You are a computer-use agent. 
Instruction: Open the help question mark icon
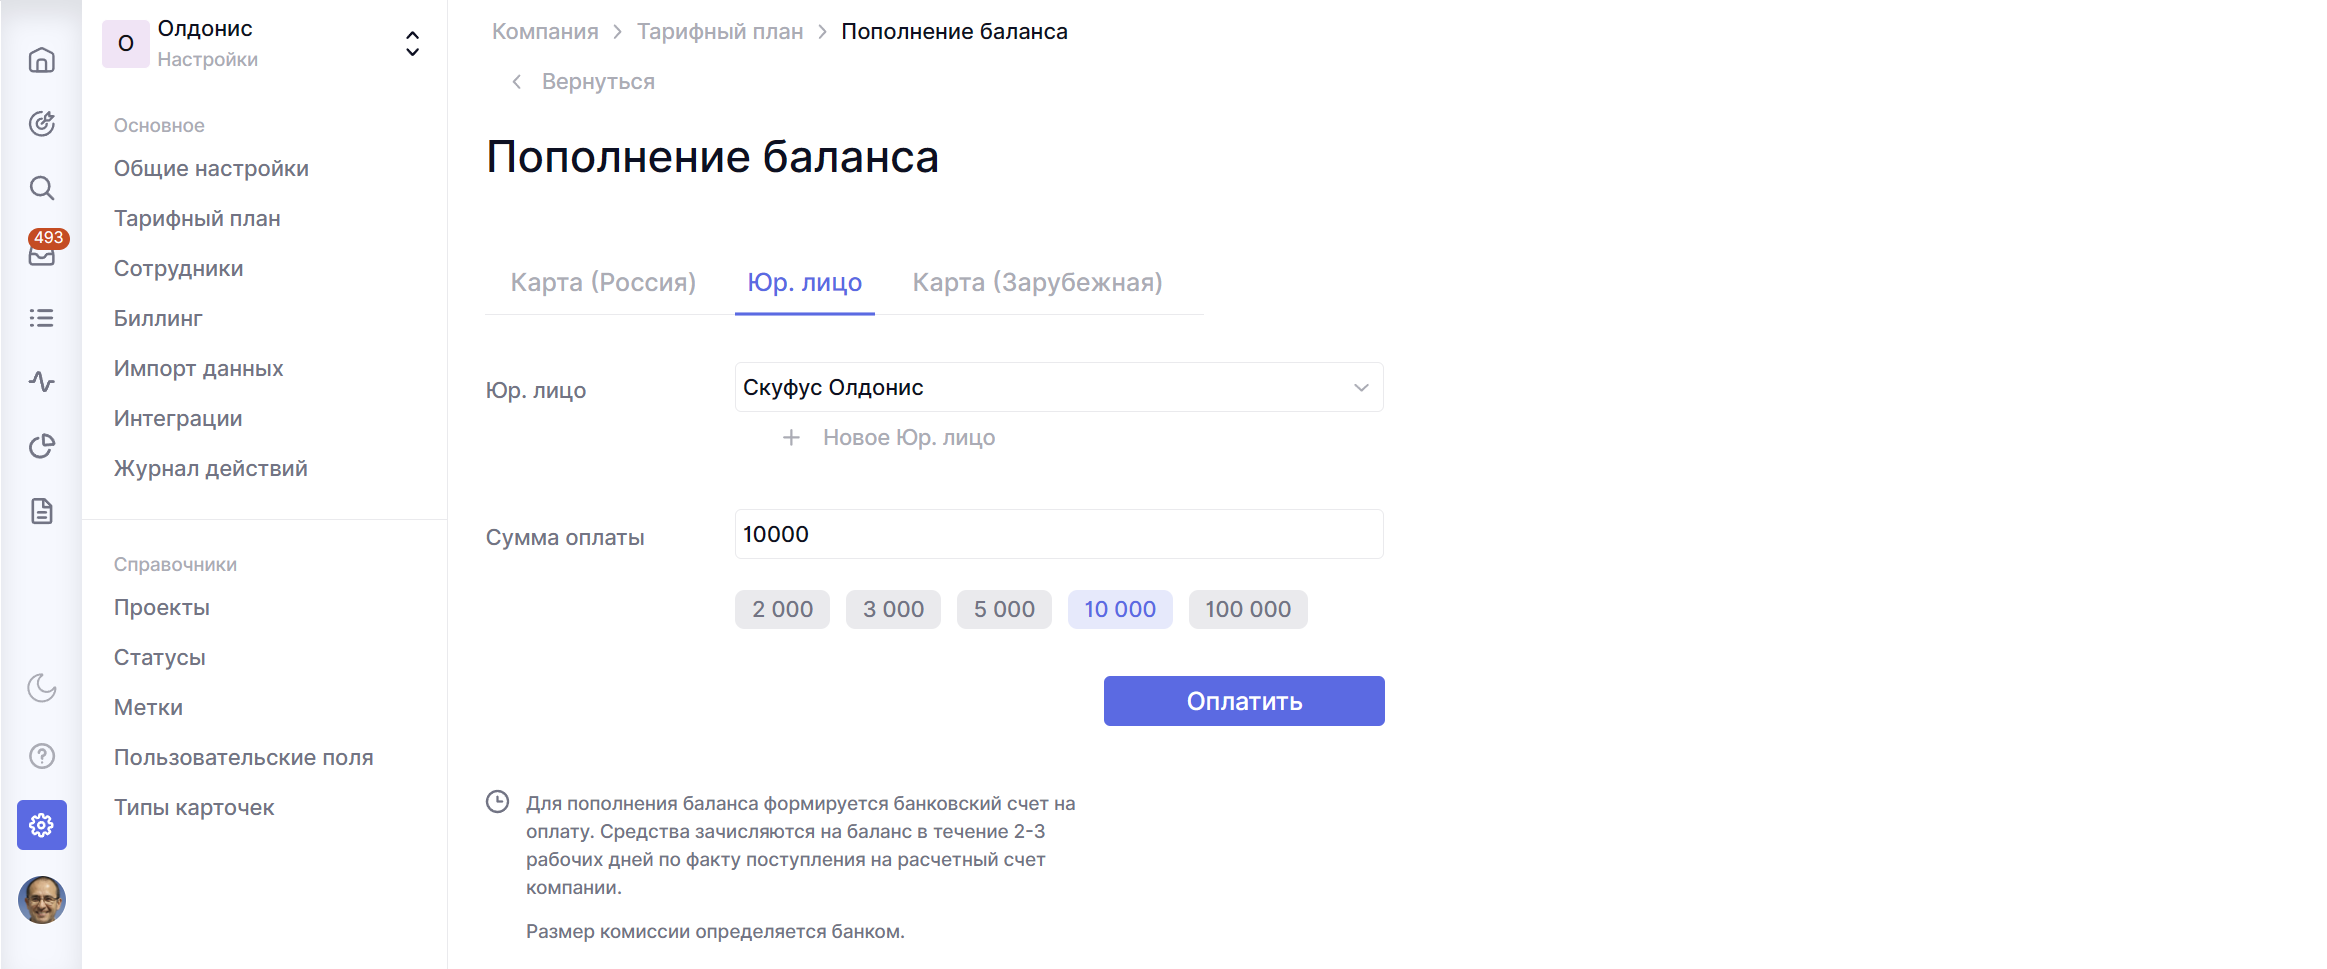coord(41,756)
